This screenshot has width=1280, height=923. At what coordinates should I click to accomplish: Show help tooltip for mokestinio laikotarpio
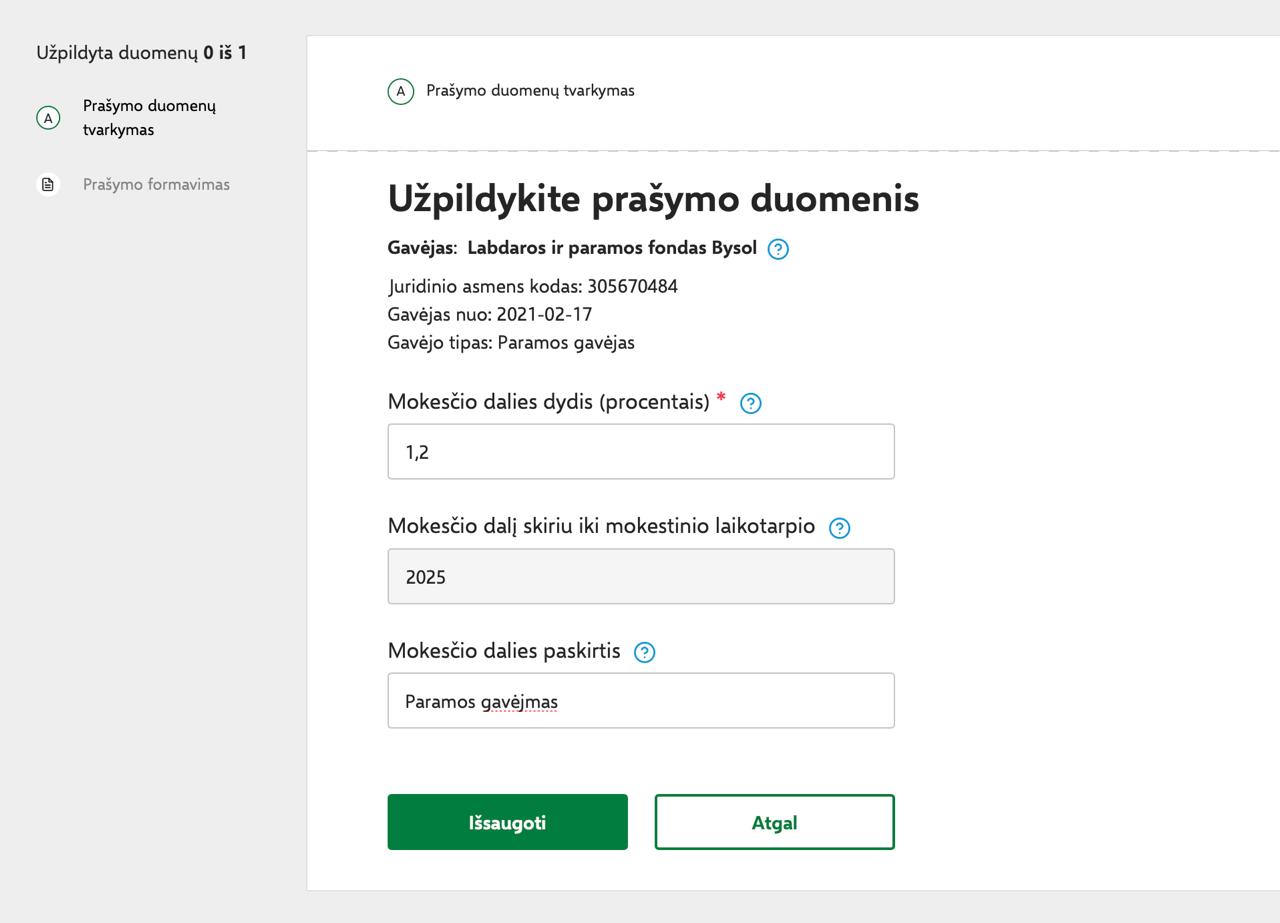pos(840,528)
